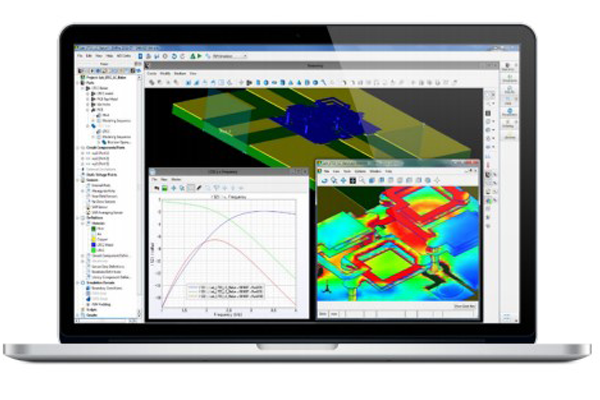Click the green export icon in graph toolbar
The width and height of the screenshot is (600, 400).
(166, 189)
